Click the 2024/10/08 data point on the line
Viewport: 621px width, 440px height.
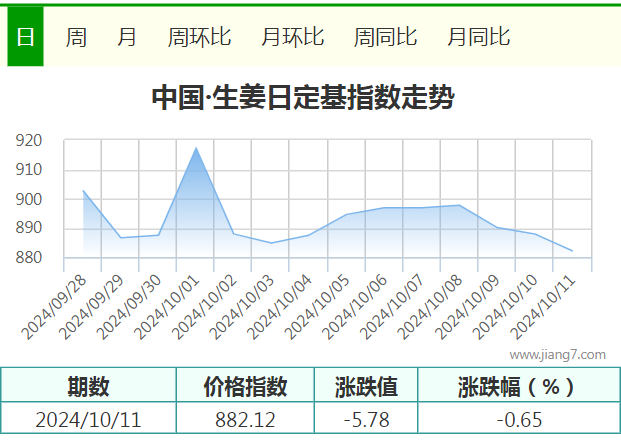[x=459, y=205]
